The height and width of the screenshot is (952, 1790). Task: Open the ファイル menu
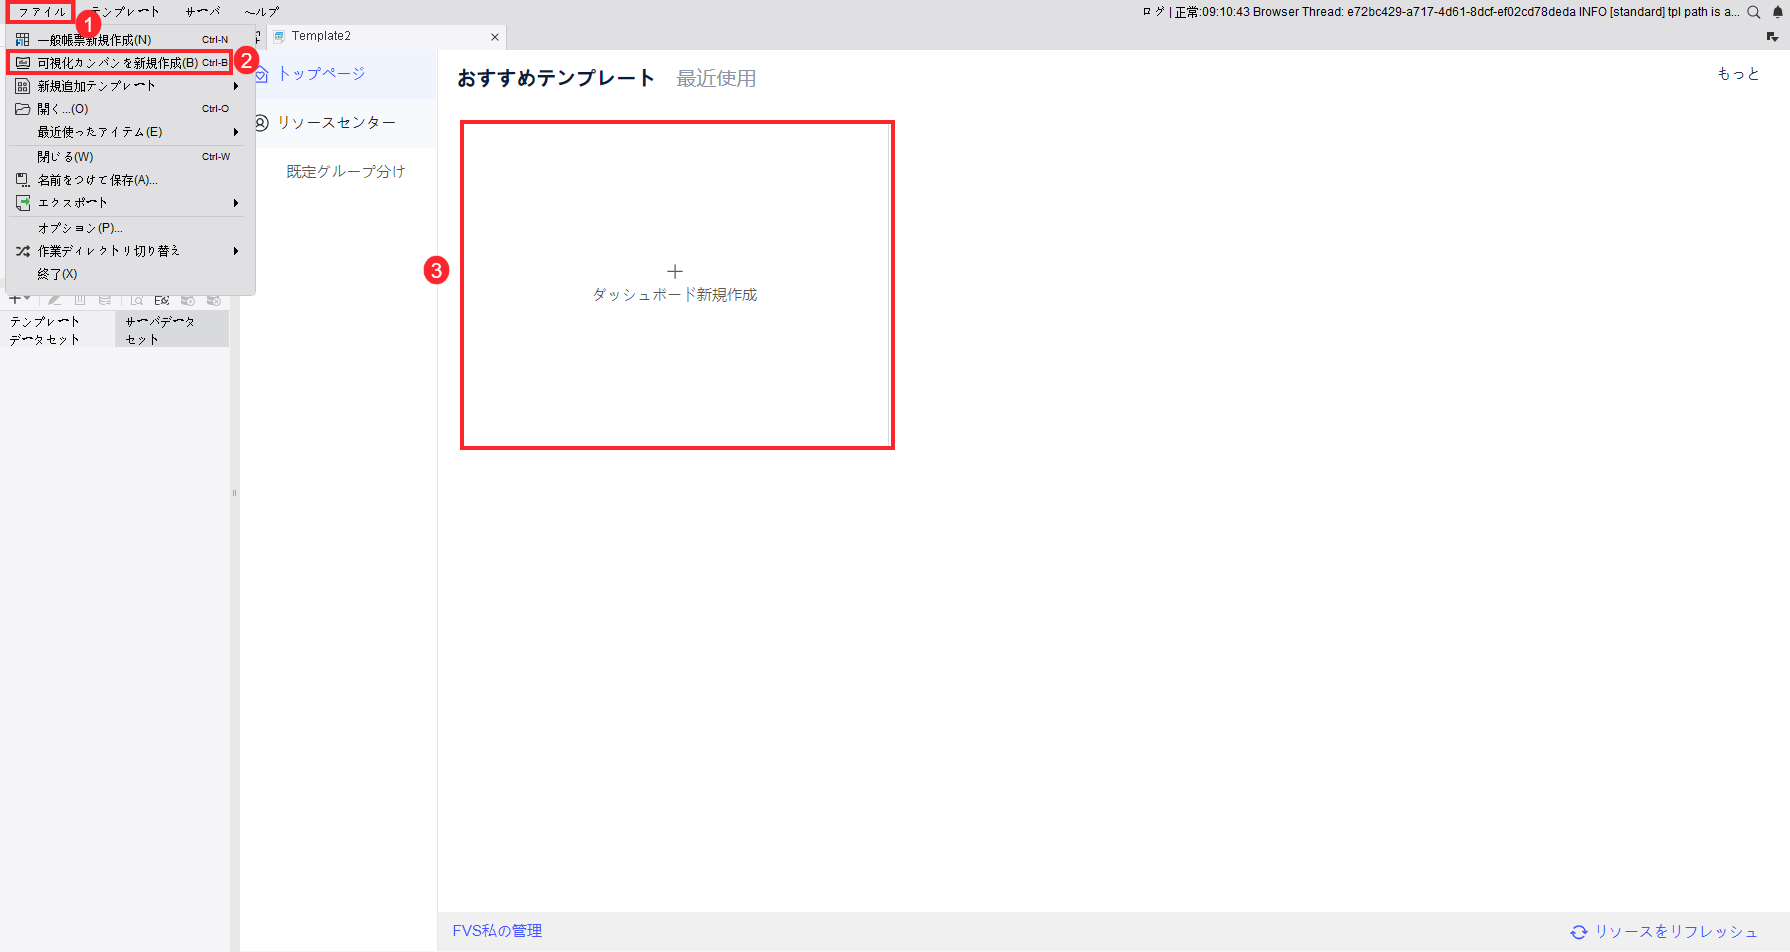click(x=42, y=12)
